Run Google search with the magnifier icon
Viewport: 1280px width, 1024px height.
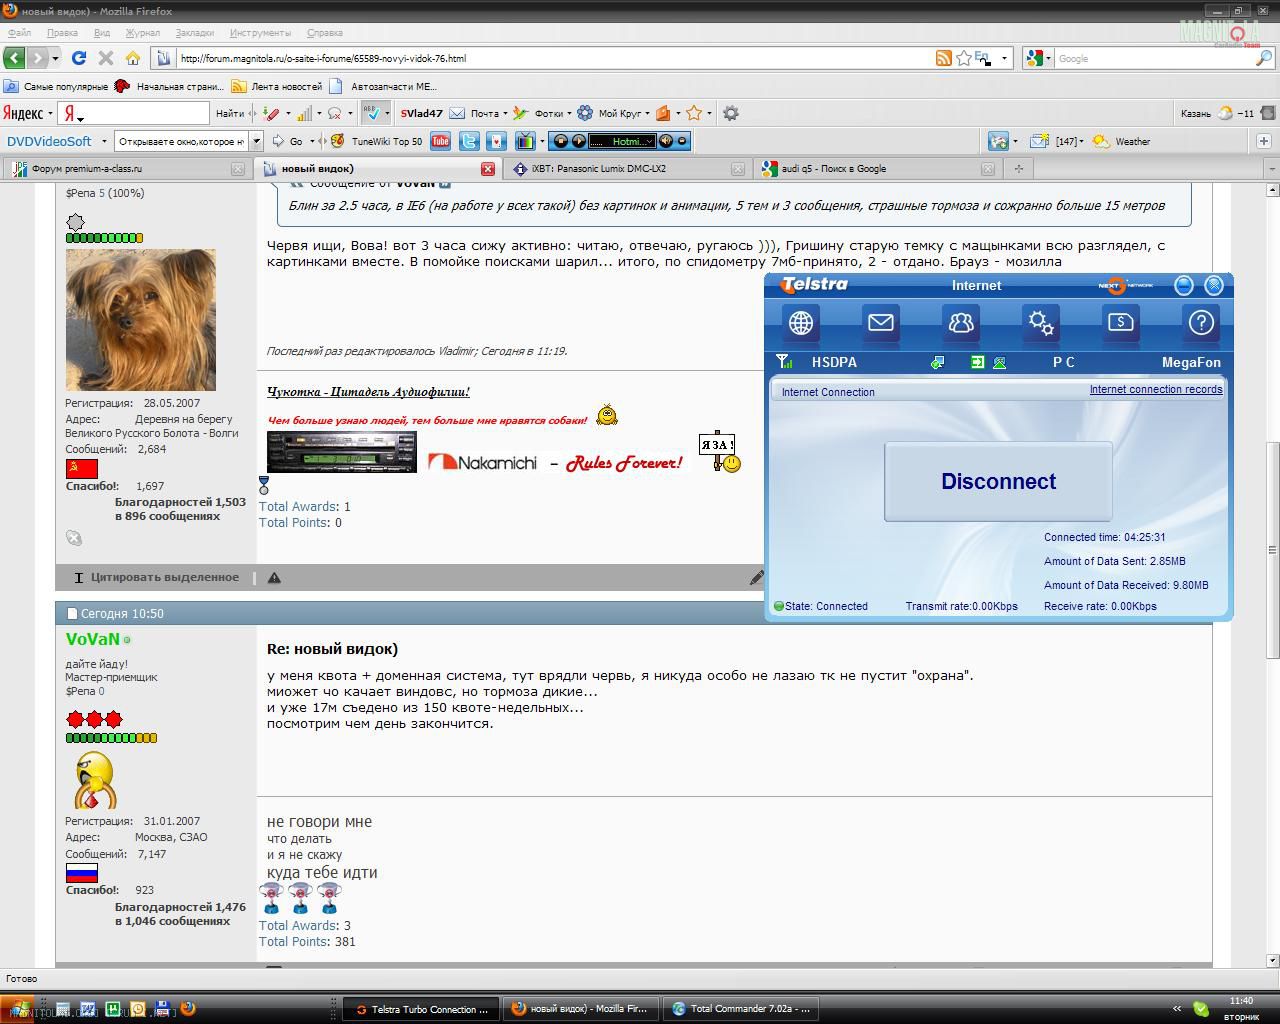point(1264,58)
